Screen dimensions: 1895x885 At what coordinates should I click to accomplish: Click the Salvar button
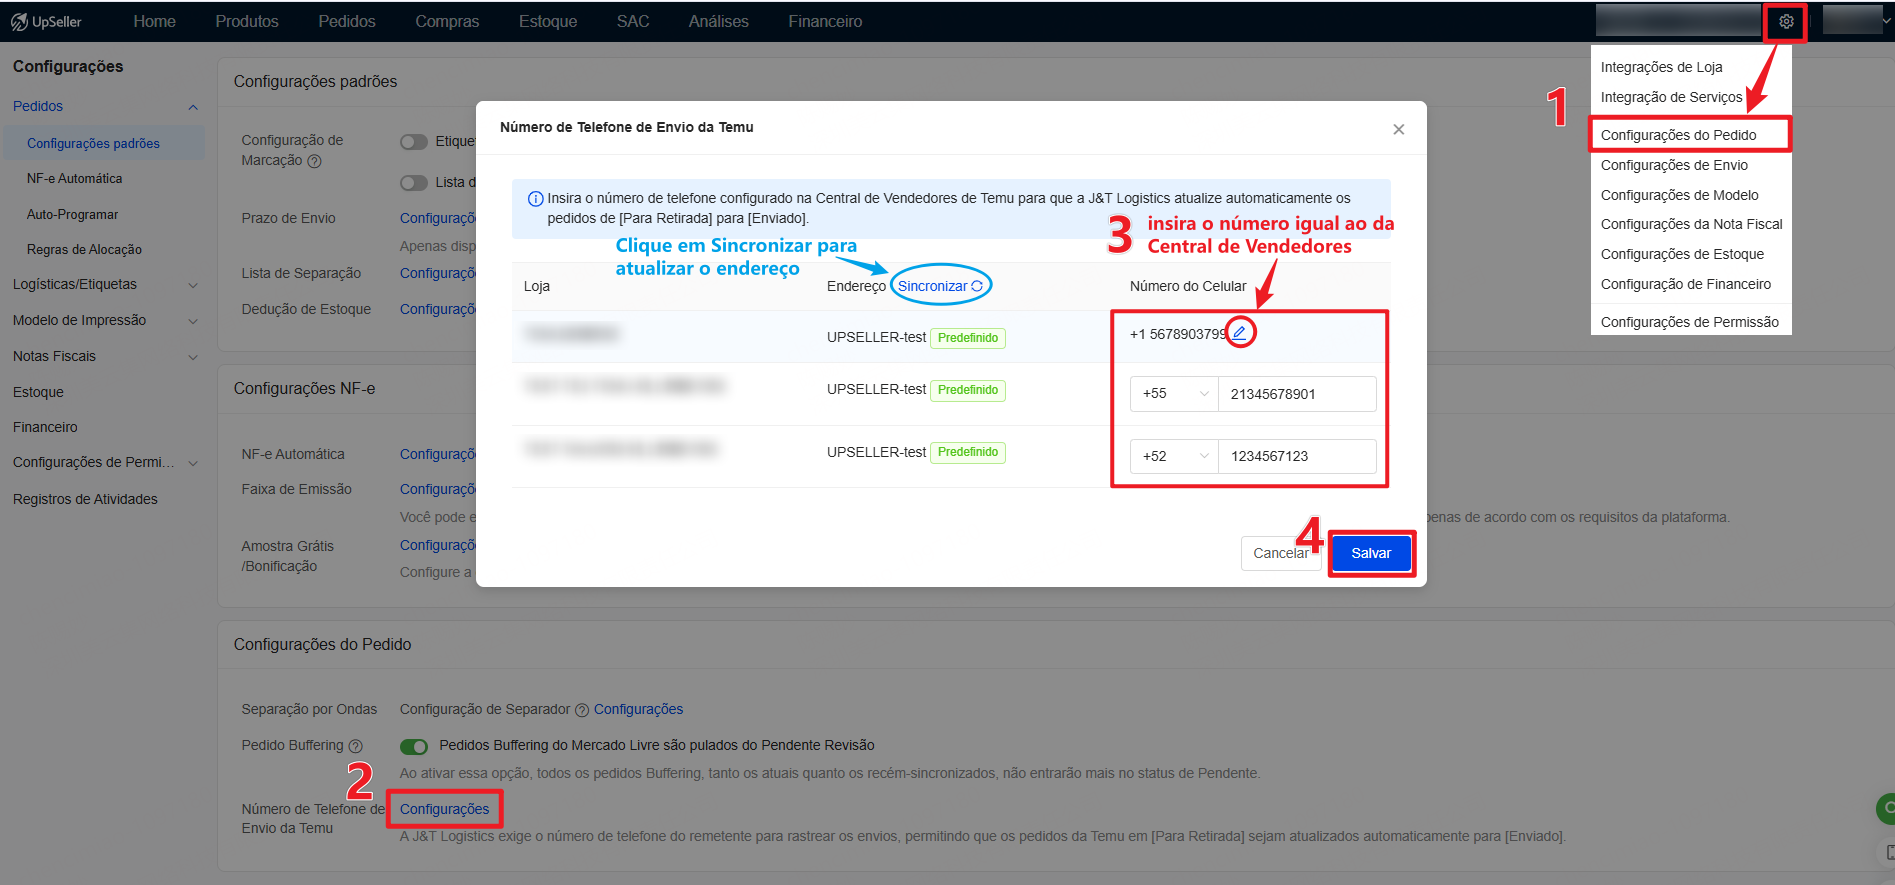pyautogui.click(x=1371, y=553)
